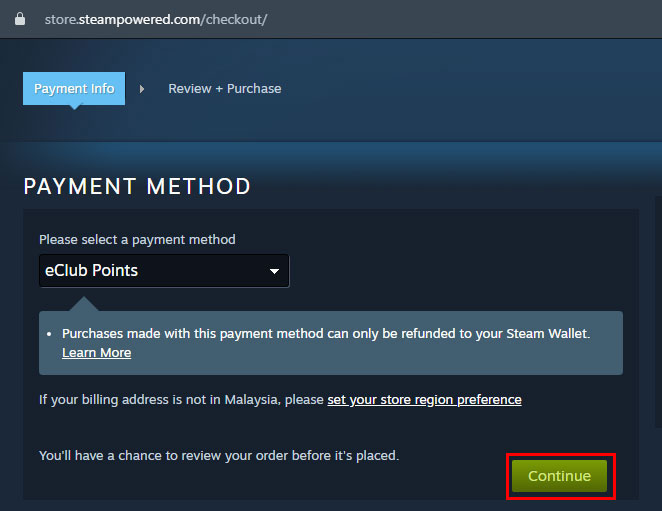The height and width of the screenshot is (511, 662).
Task: Click the padlock icon in the address bar
Action: coord(19,19)
